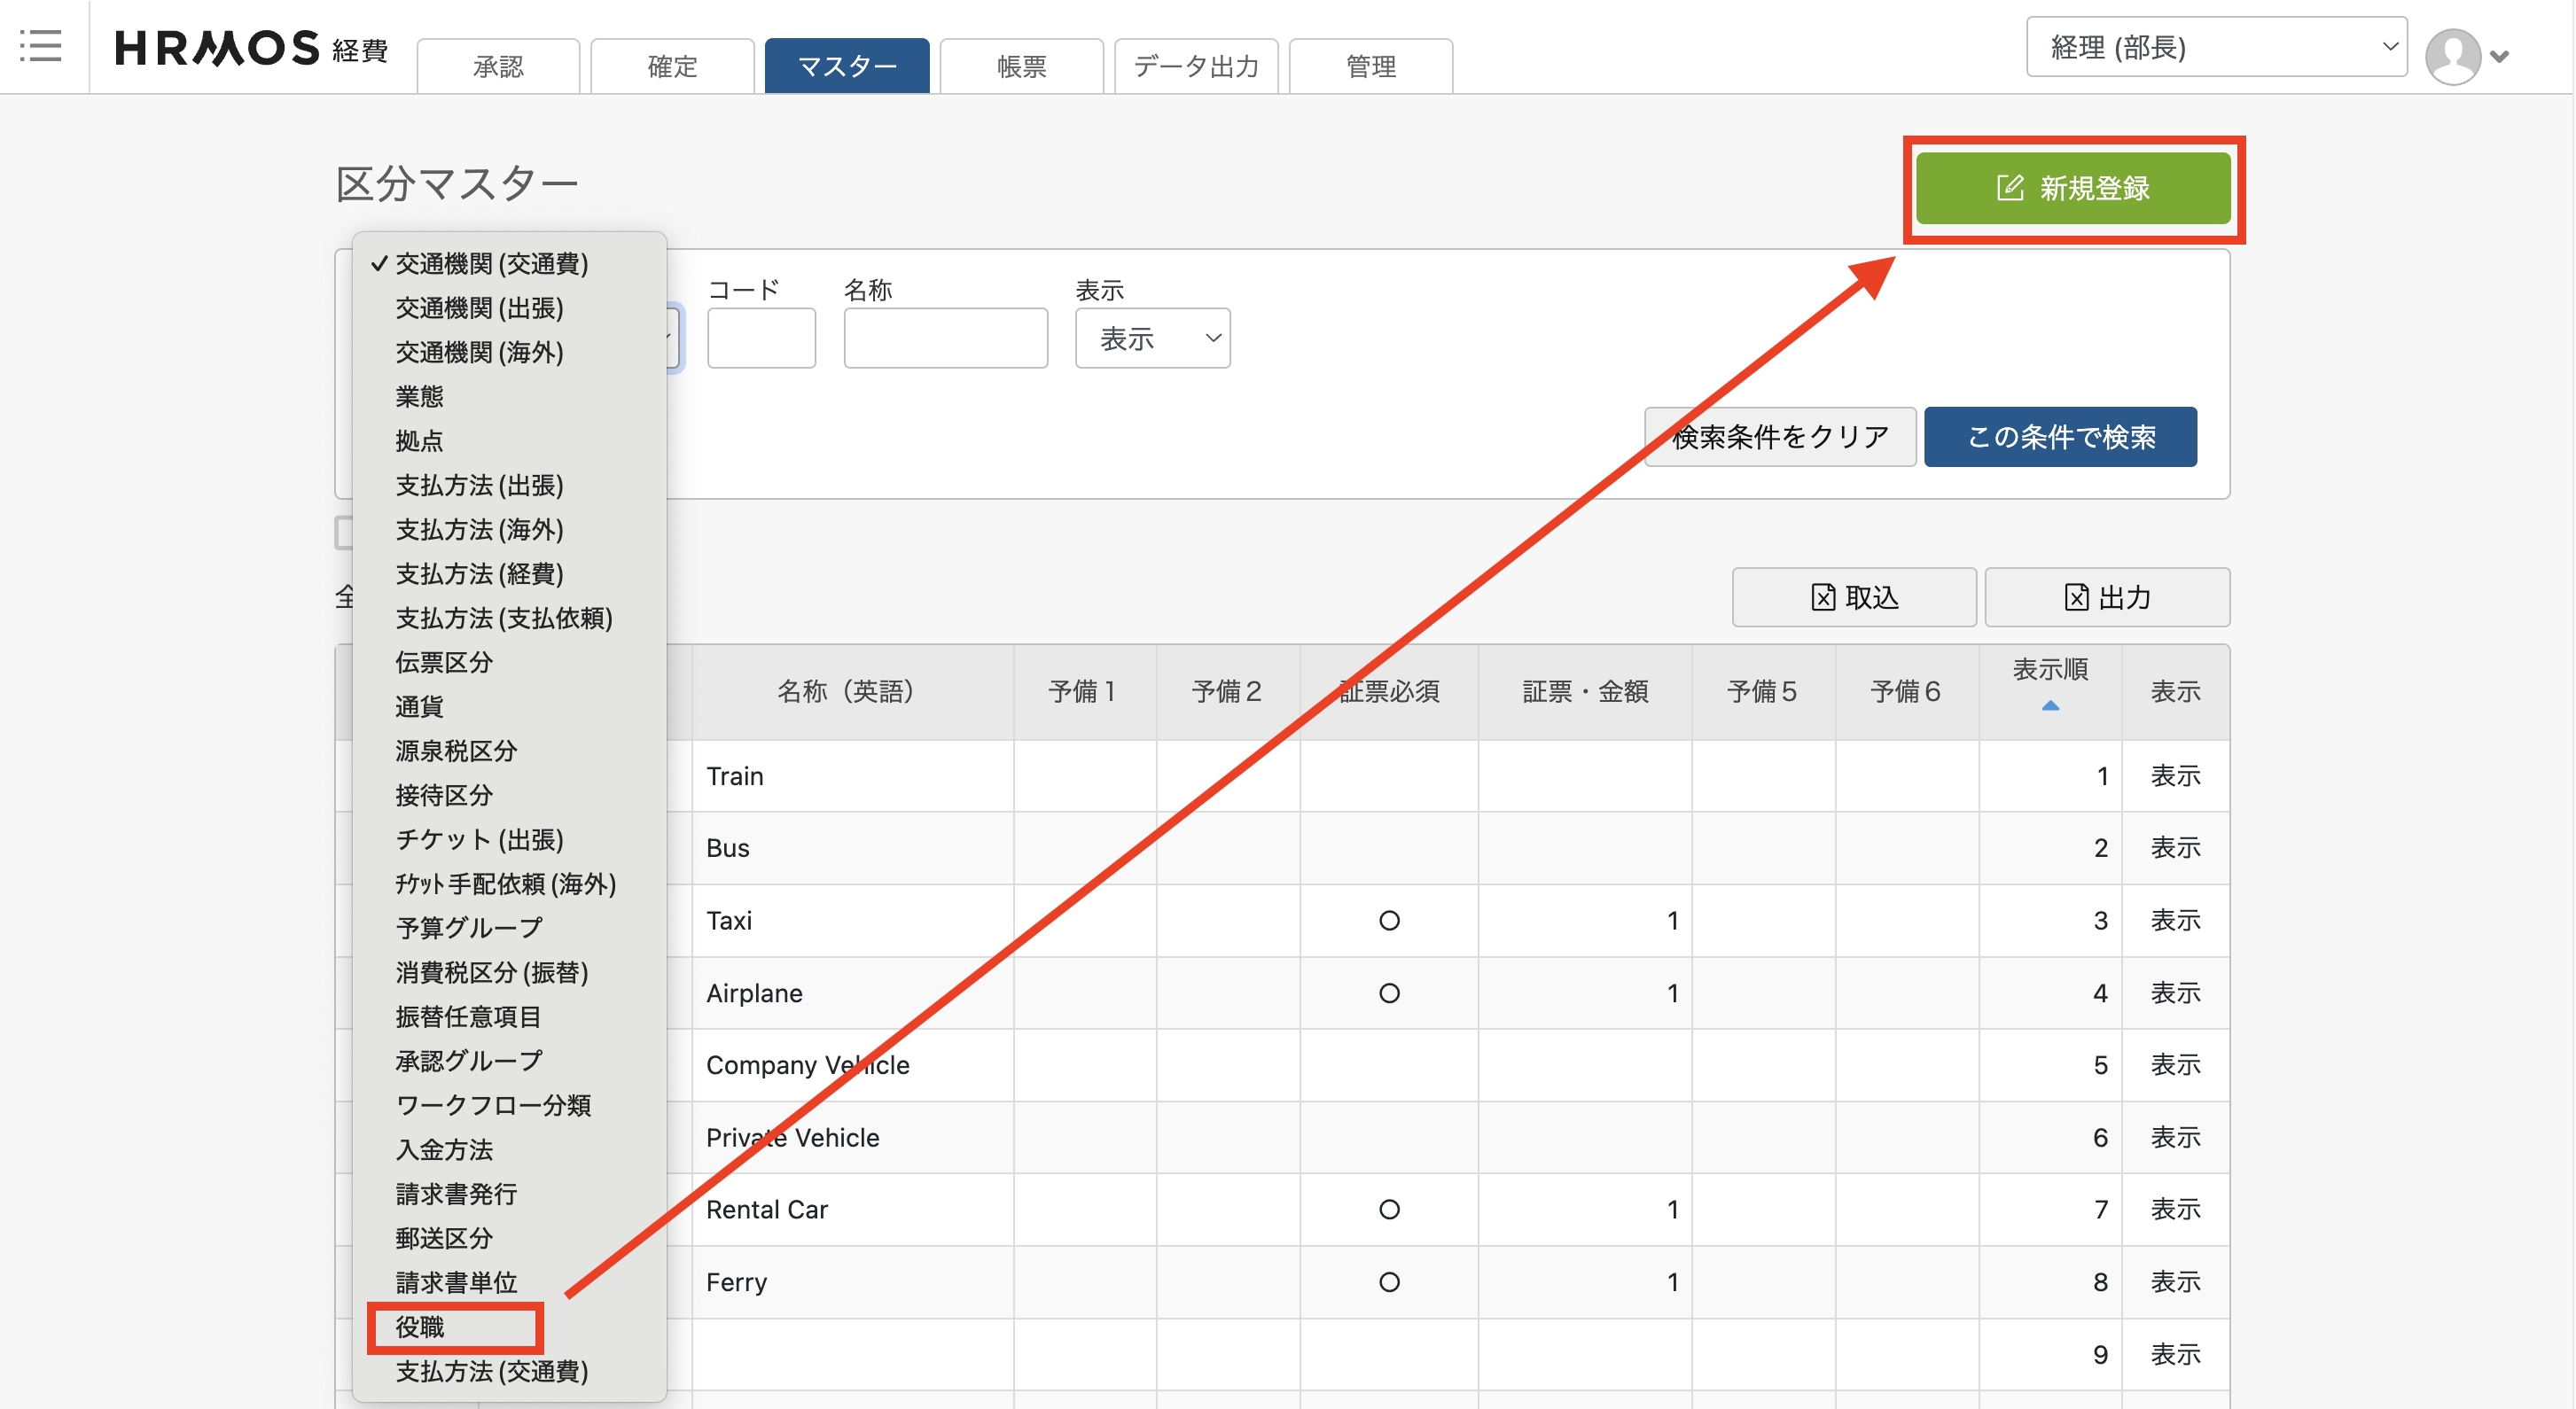Image resolution: width=2576 pixels, height=1409 pixels.
Task: Click the 表示順 column header
Action: [x=2050, y=690]
